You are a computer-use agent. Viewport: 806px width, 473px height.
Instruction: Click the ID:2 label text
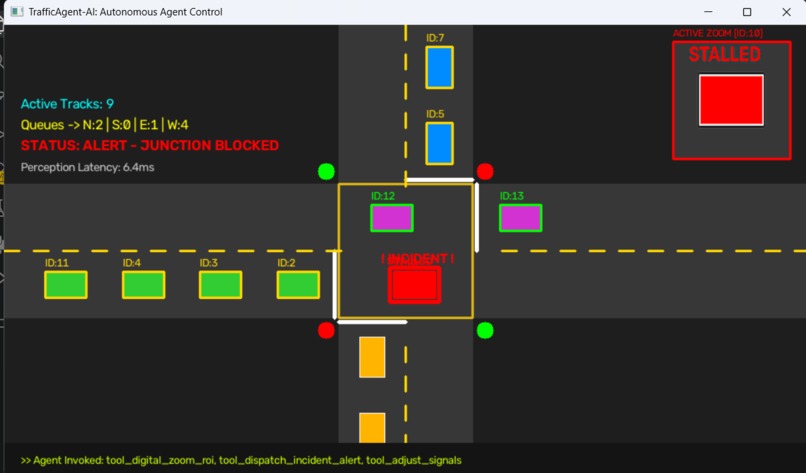tap(286, 263)
